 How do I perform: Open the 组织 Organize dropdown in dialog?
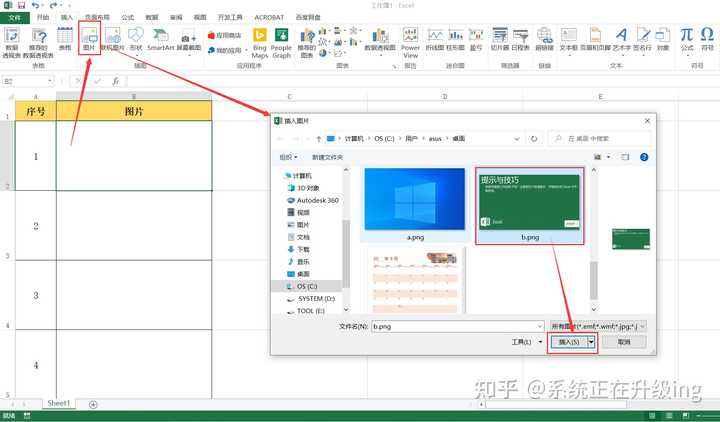[x=288, y=157]
